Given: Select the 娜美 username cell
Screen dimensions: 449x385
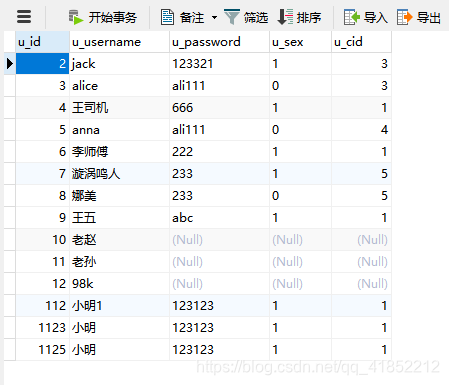Looking at the screenshot, I should tap(119, 196).
